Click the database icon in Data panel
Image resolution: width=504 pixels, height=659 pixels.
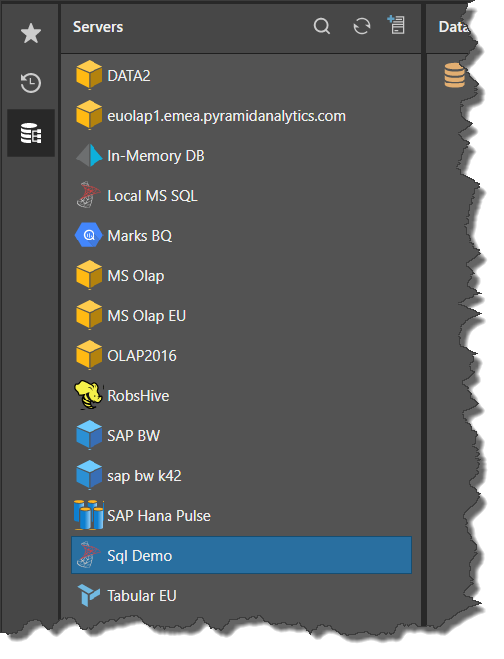click(454, 76)
